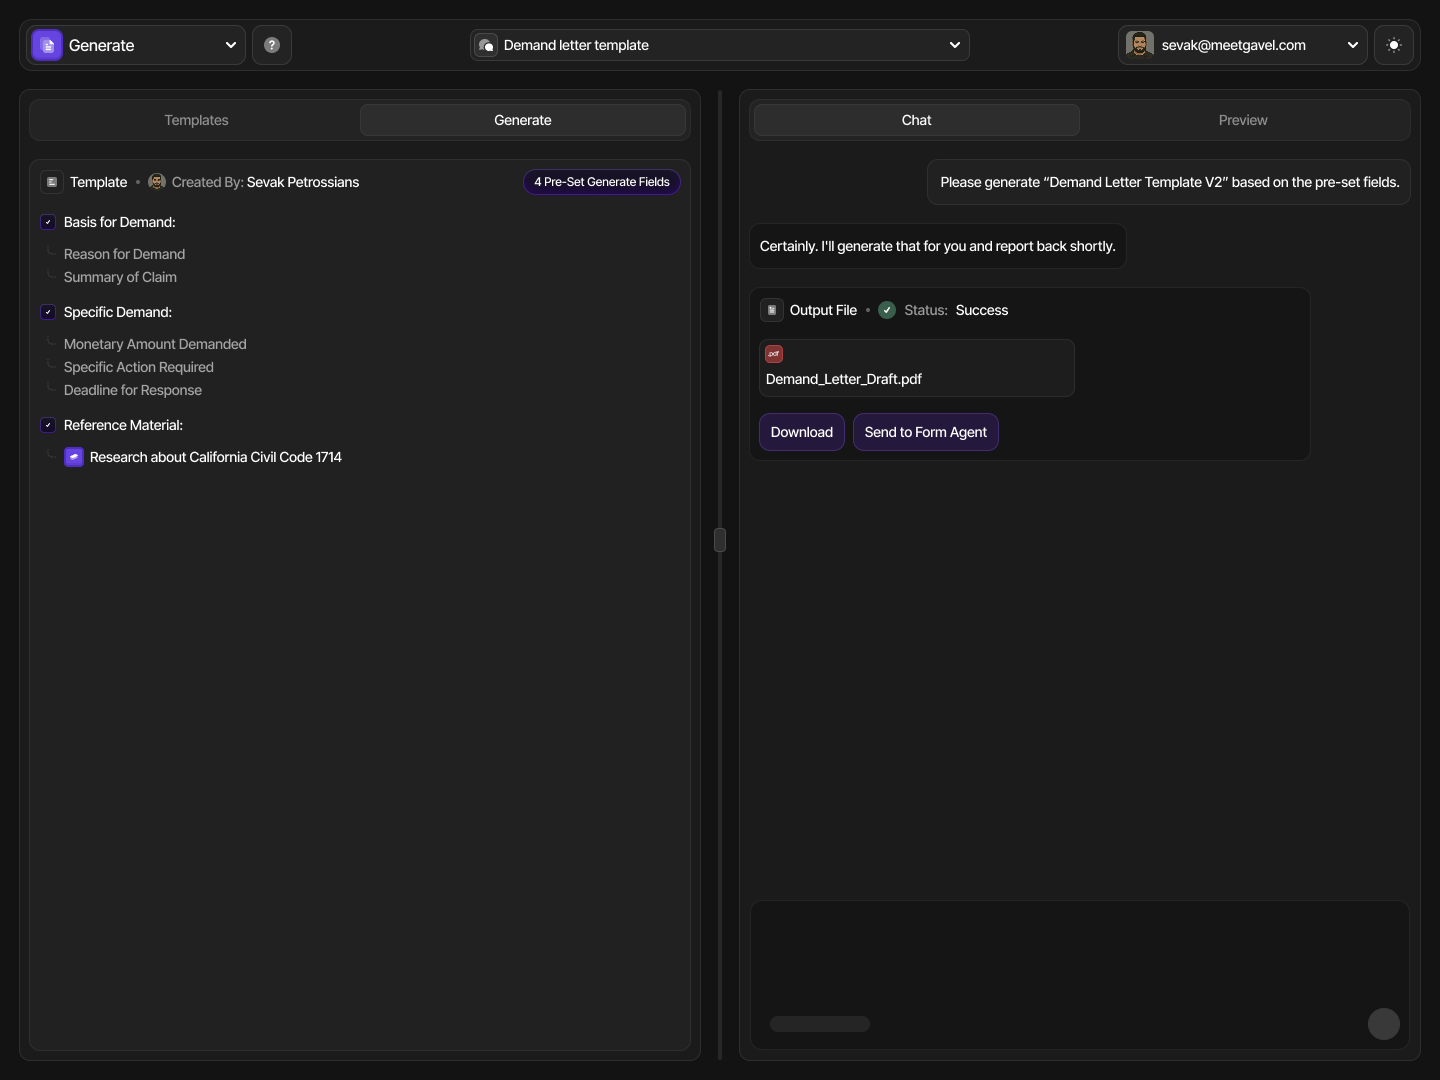1440x1080 pixels.
Task: Click the template document icon beside Template label
Action: [52, 182]
